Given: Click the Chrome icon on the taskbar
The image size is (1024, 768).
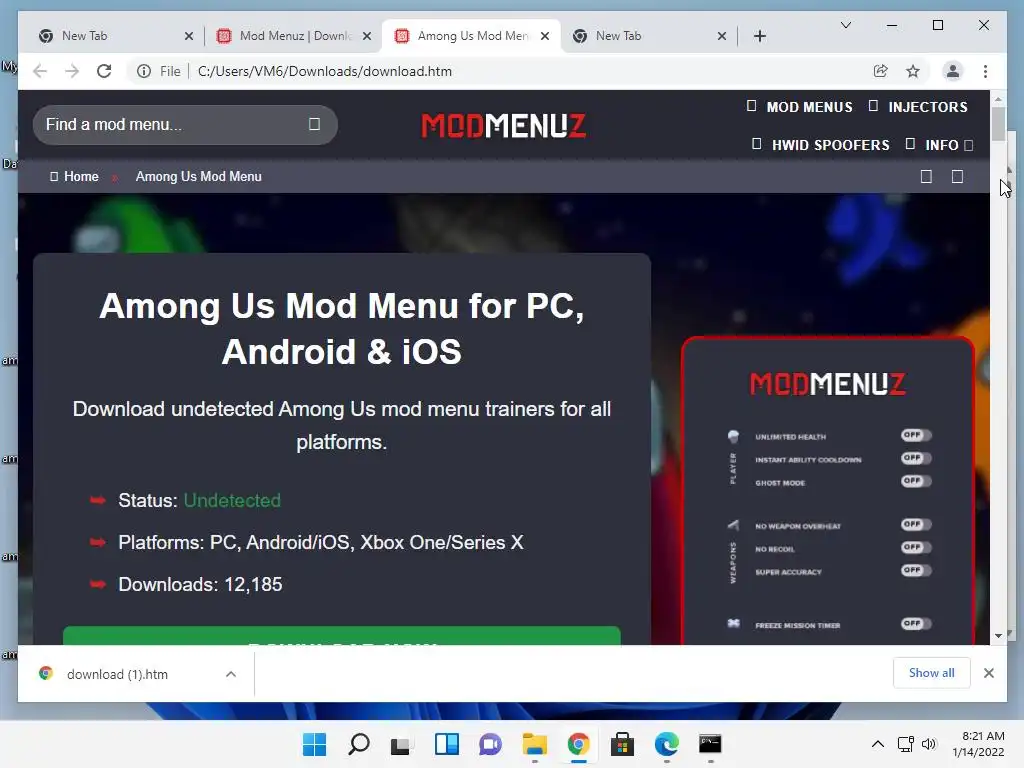Looking at the screenshot, I should [x=578, y=744].
